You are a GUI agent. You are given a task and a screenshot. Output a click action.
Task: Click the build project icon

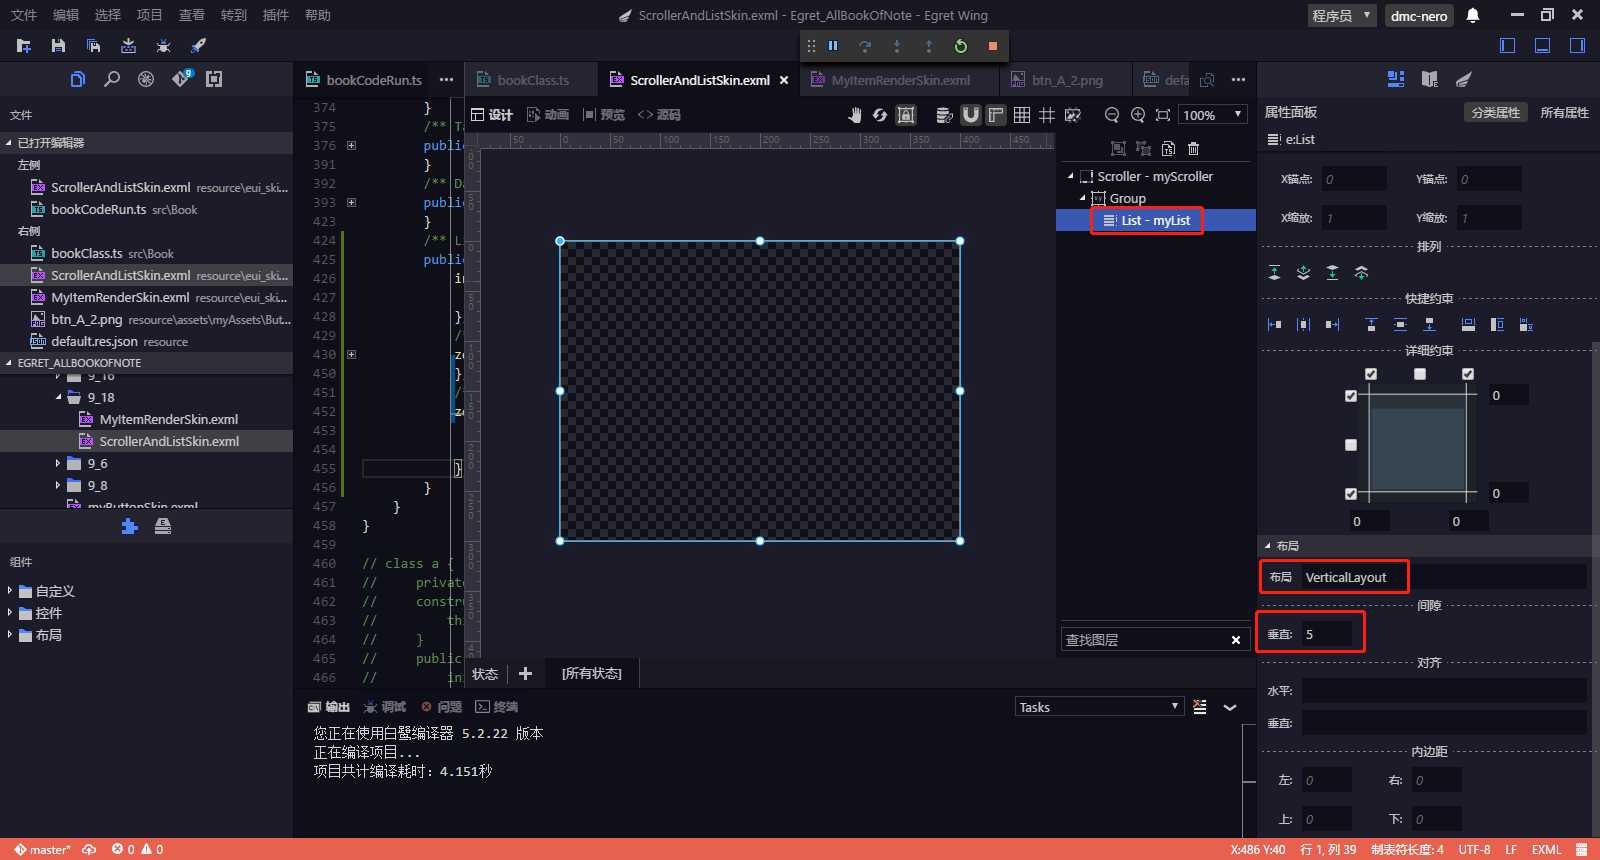tap(128, 46)
